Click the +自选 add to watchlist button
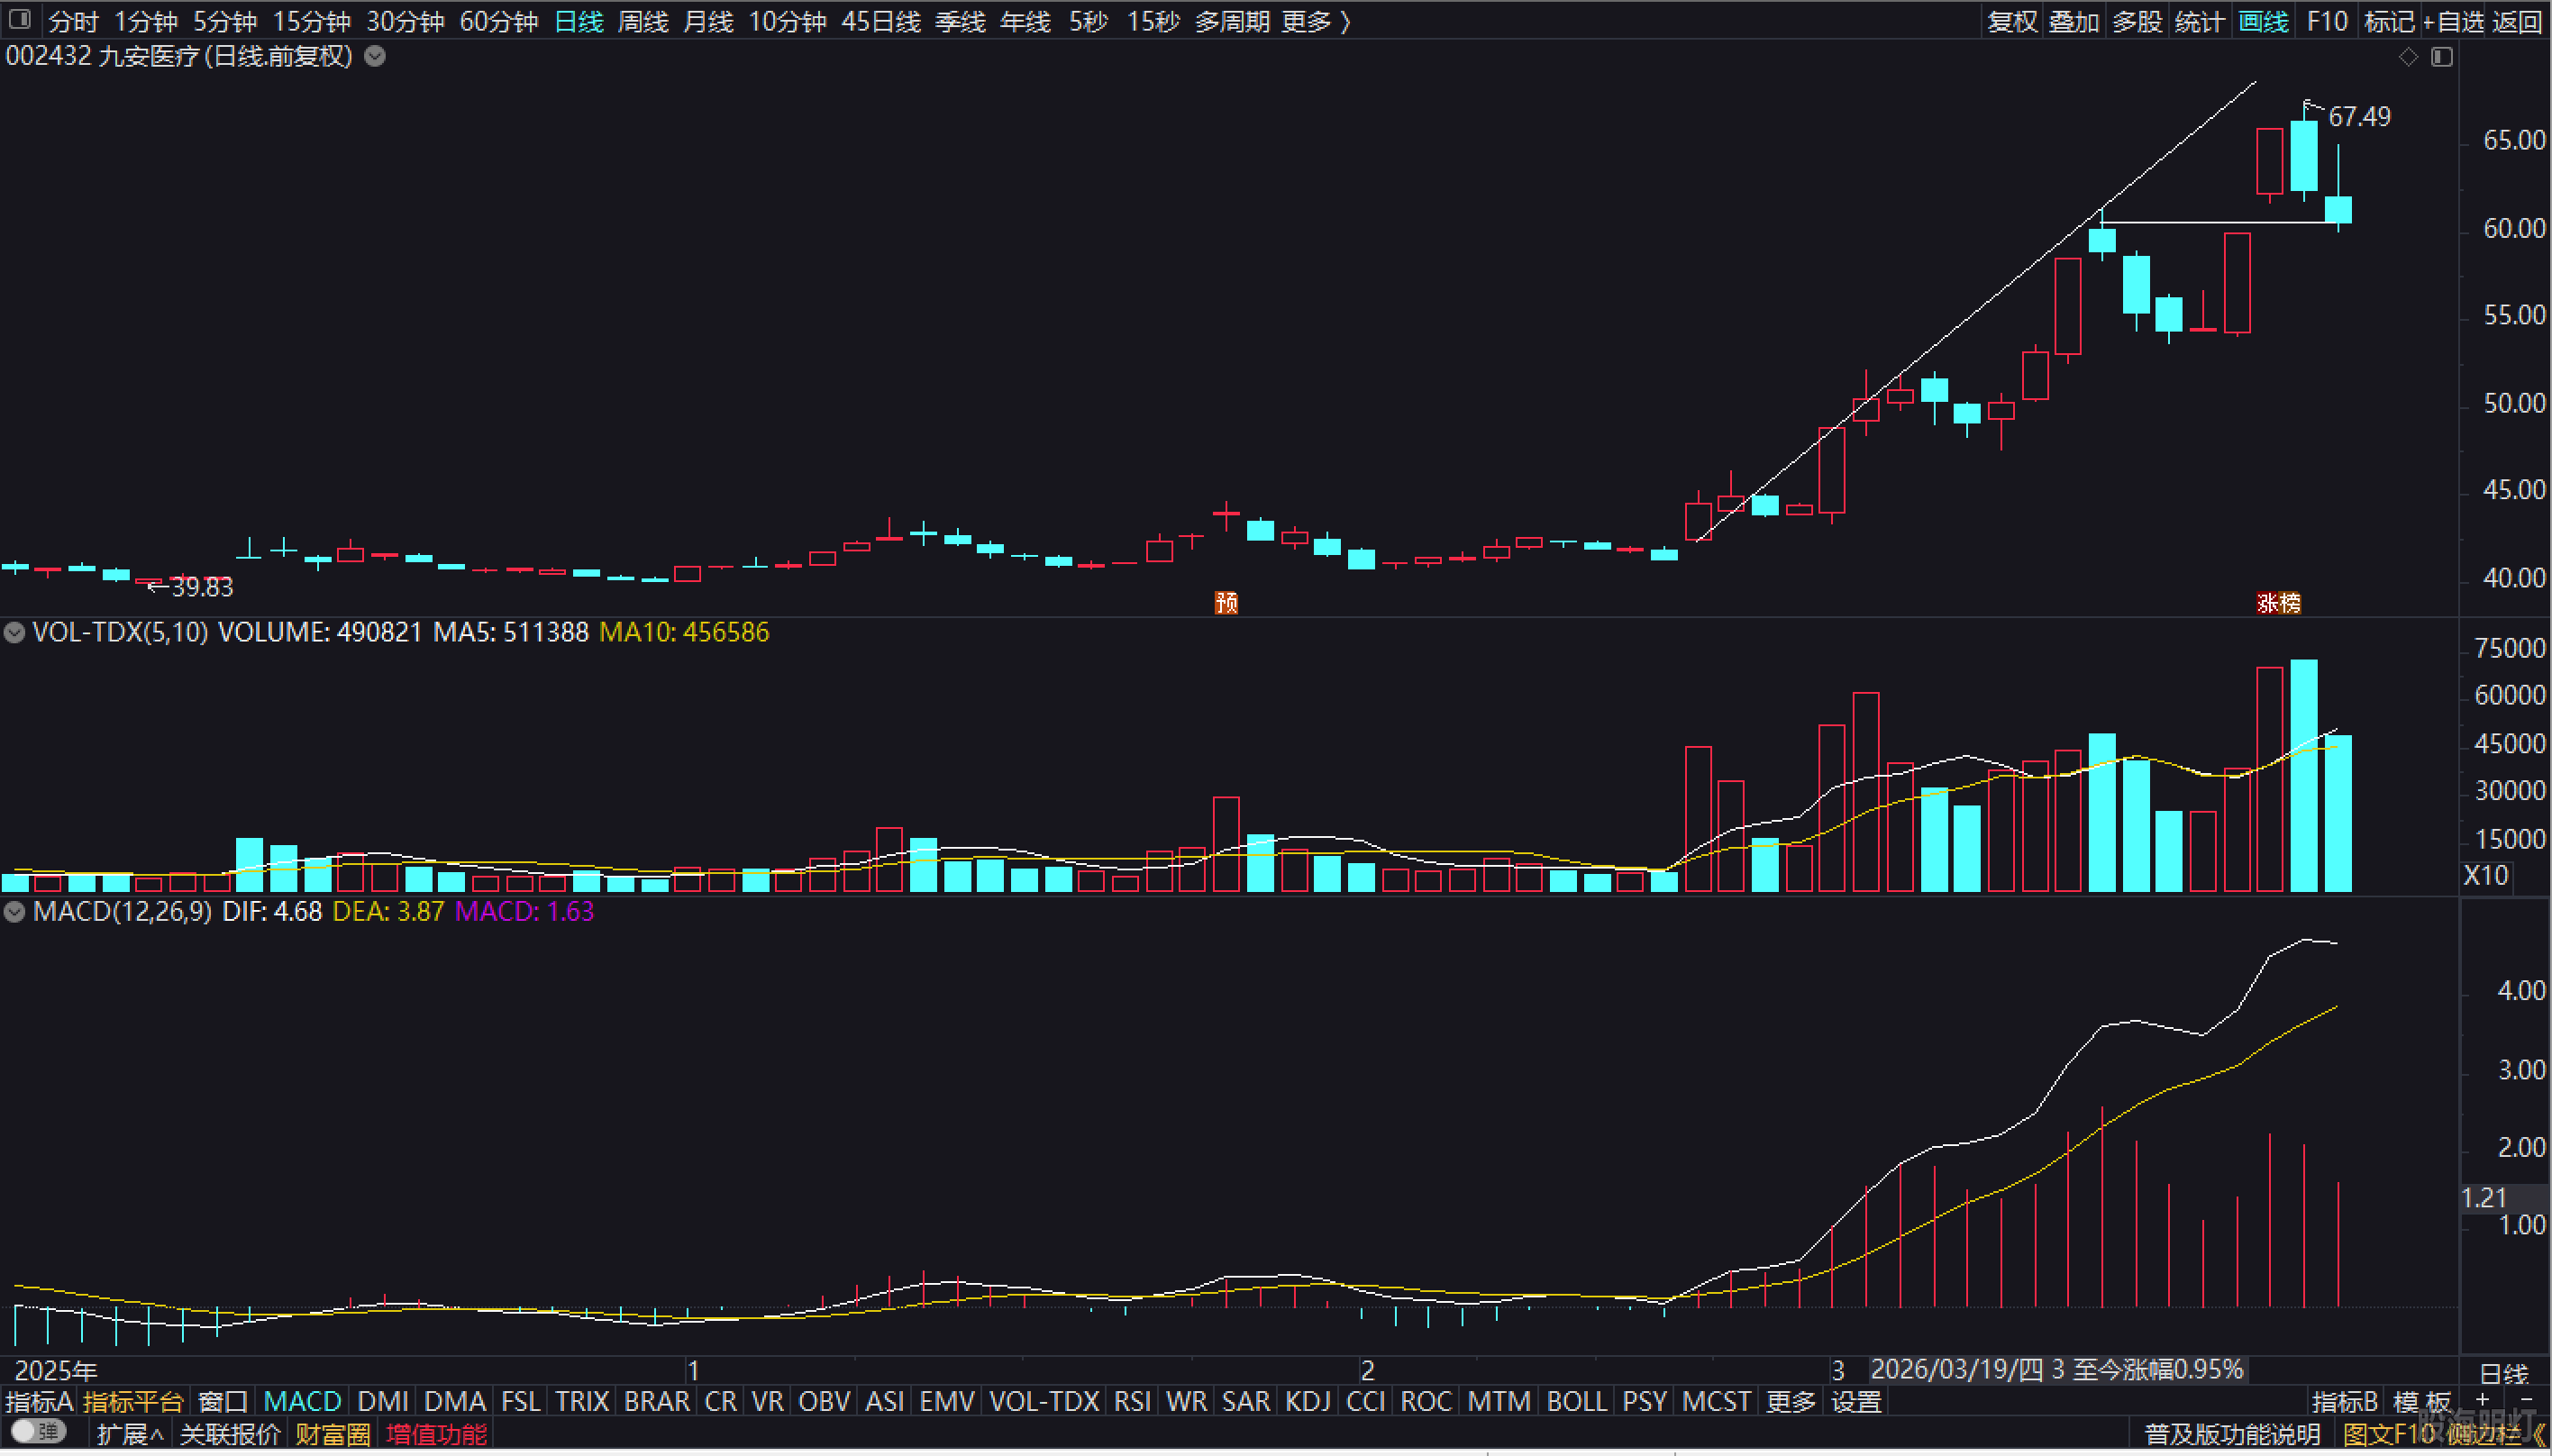Viewport: 2552px width, 1456px height. click(2452, 21)
